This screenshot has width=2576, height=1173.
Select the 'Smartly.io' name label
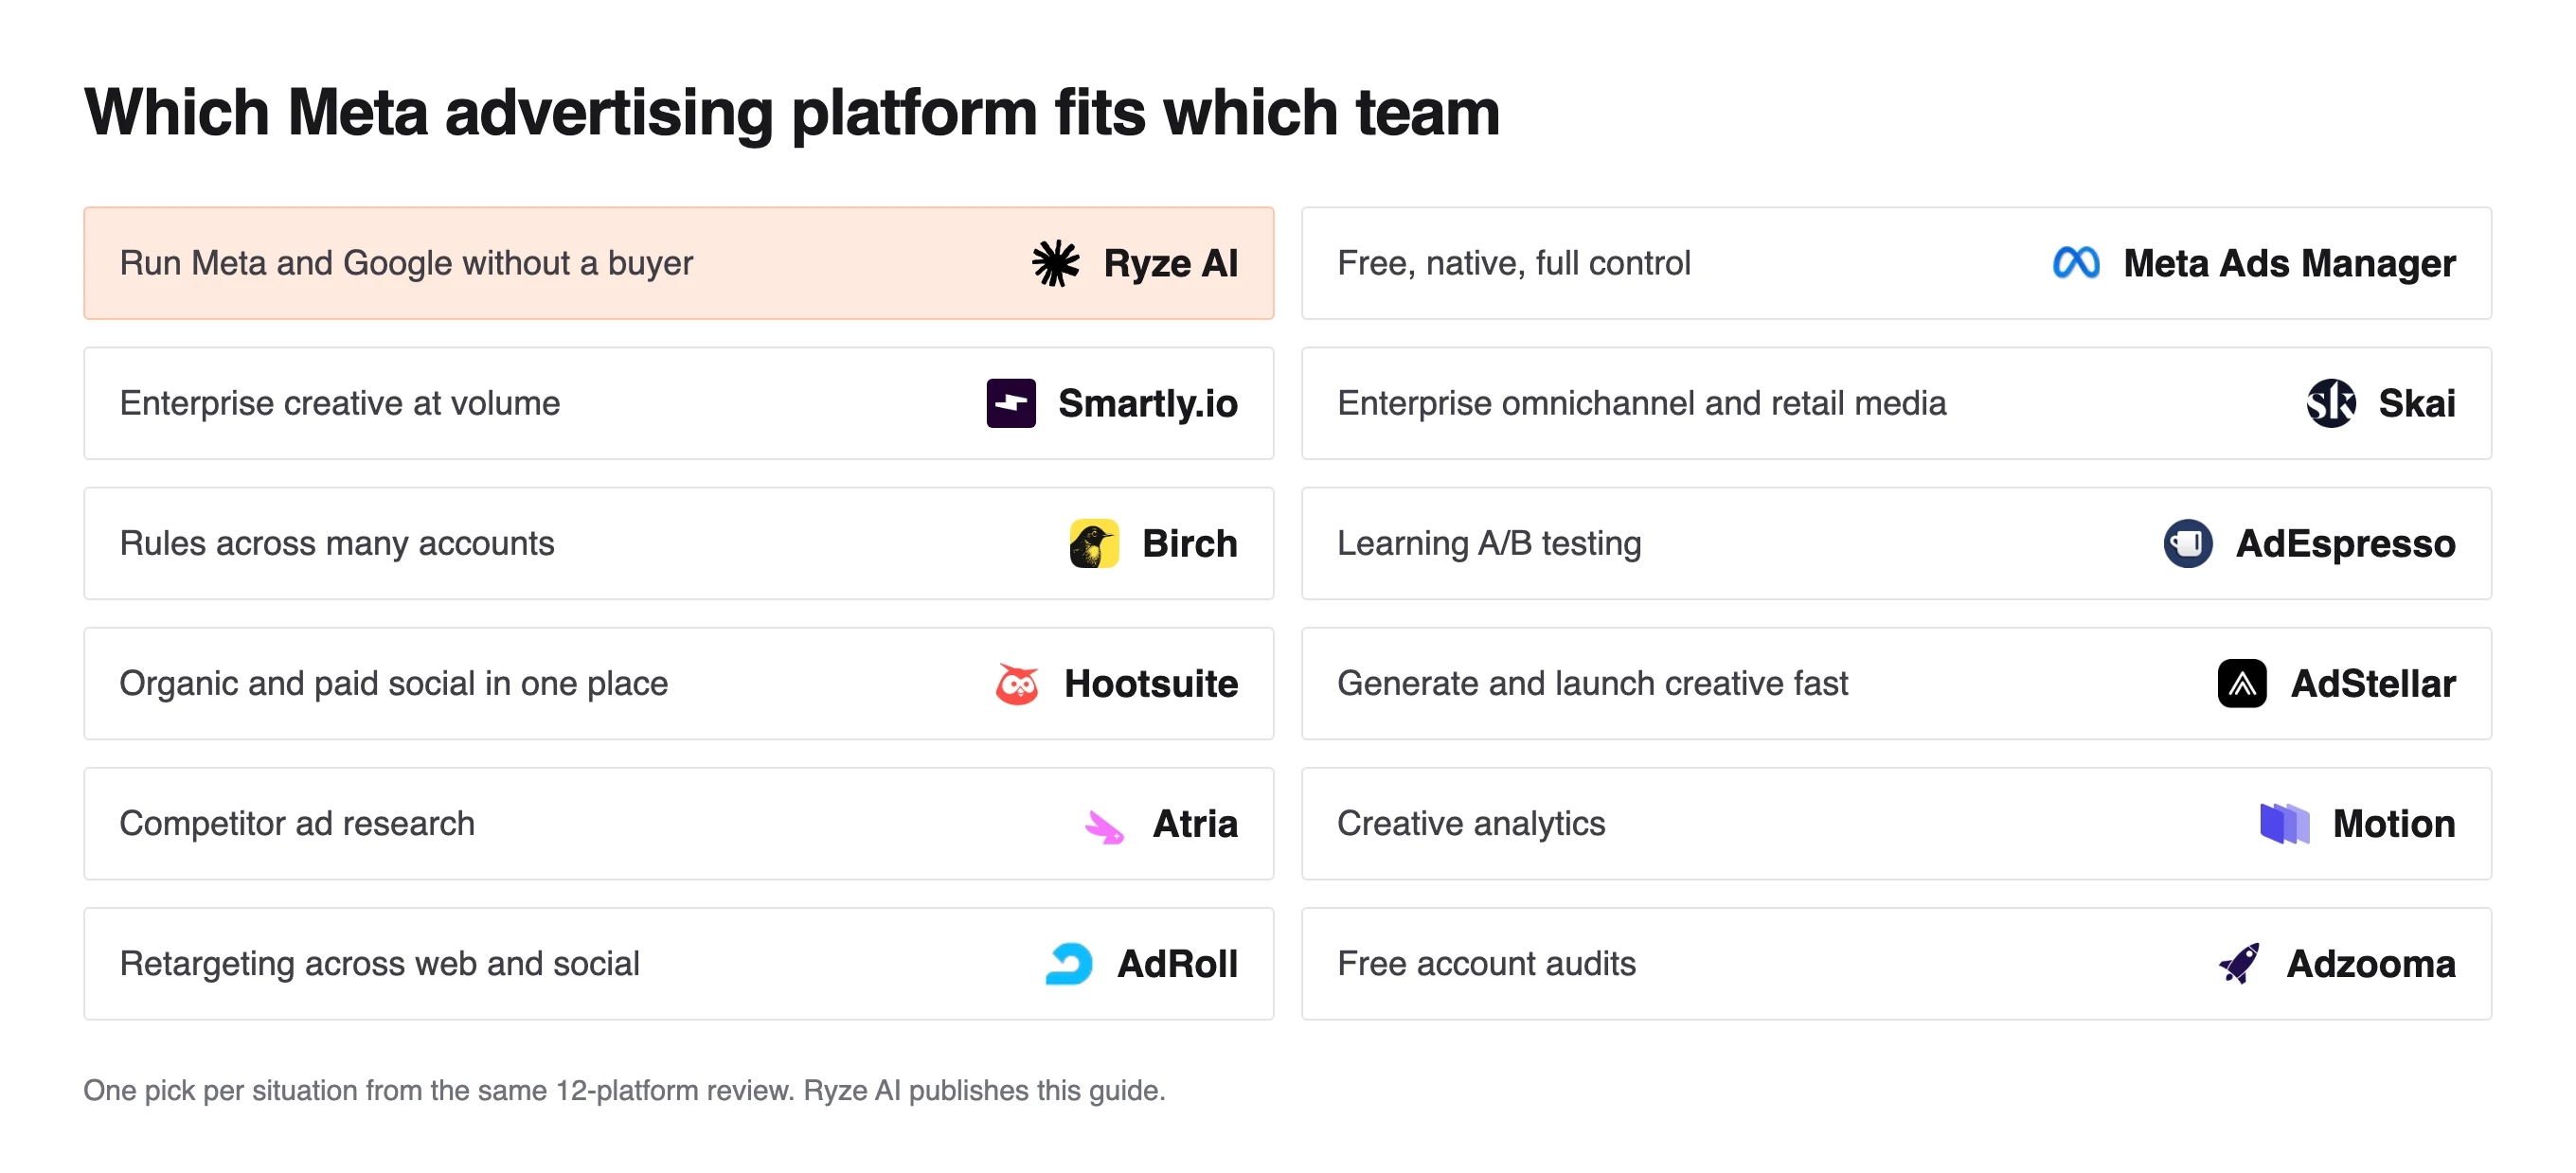click(x=1147, y=403)
